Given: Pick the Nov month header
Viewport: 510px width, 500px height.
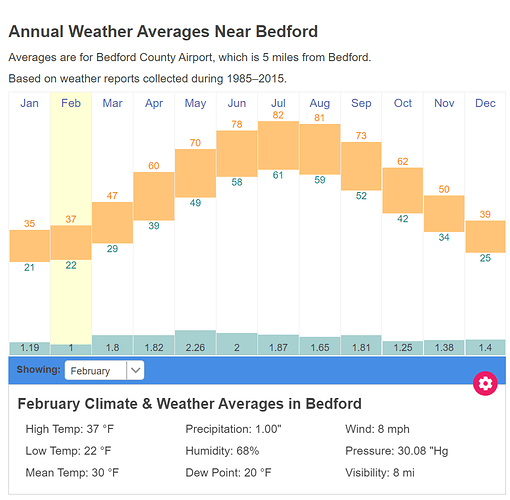Looking at the screenshot, I should pyautogui.click(x=444, y=103).
